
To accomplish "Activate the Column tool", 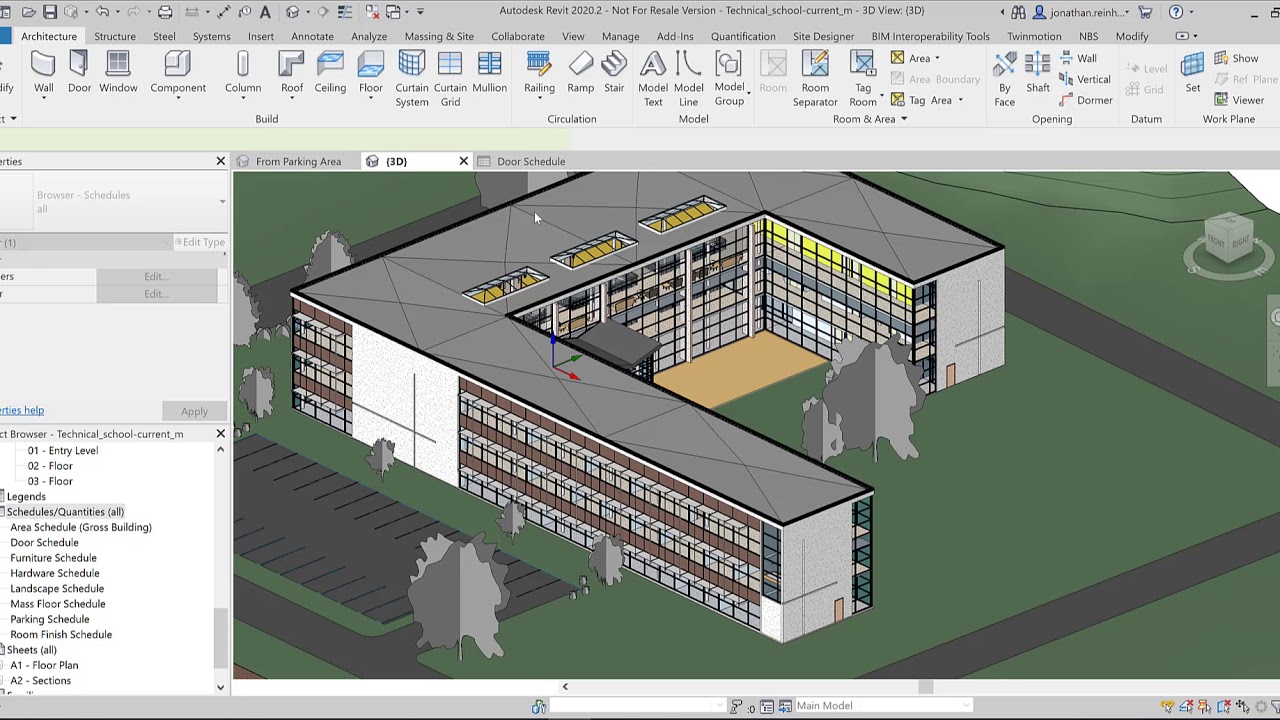I will (243, 73).
